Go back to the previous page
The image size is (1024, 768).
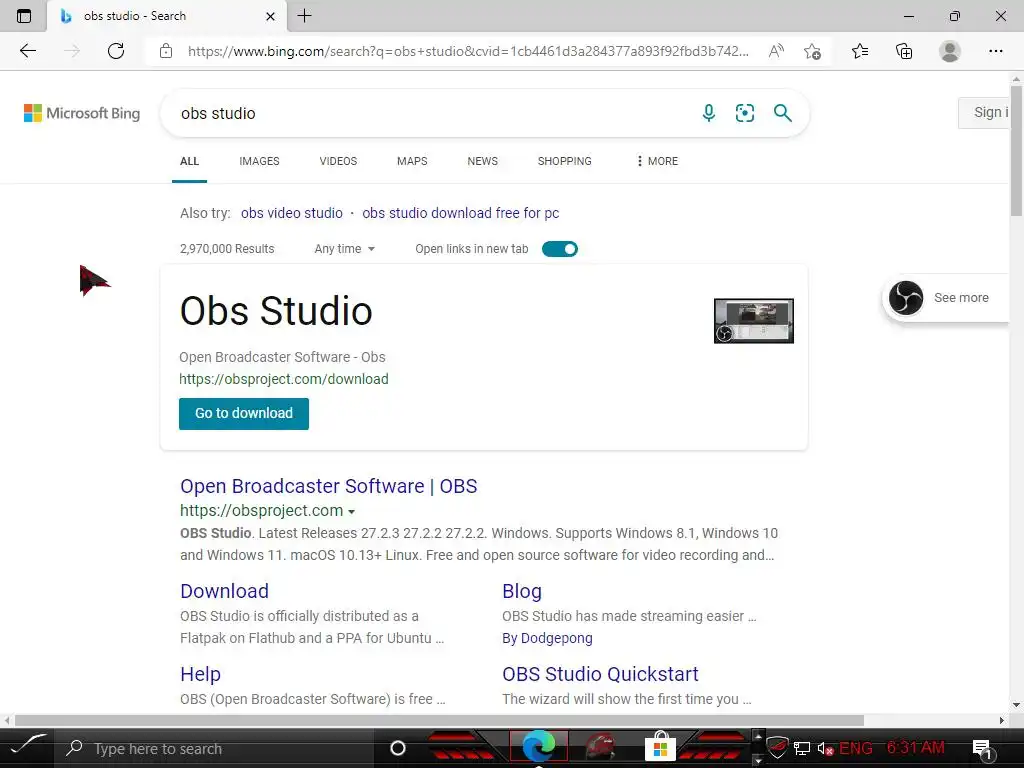click(27, 51)
